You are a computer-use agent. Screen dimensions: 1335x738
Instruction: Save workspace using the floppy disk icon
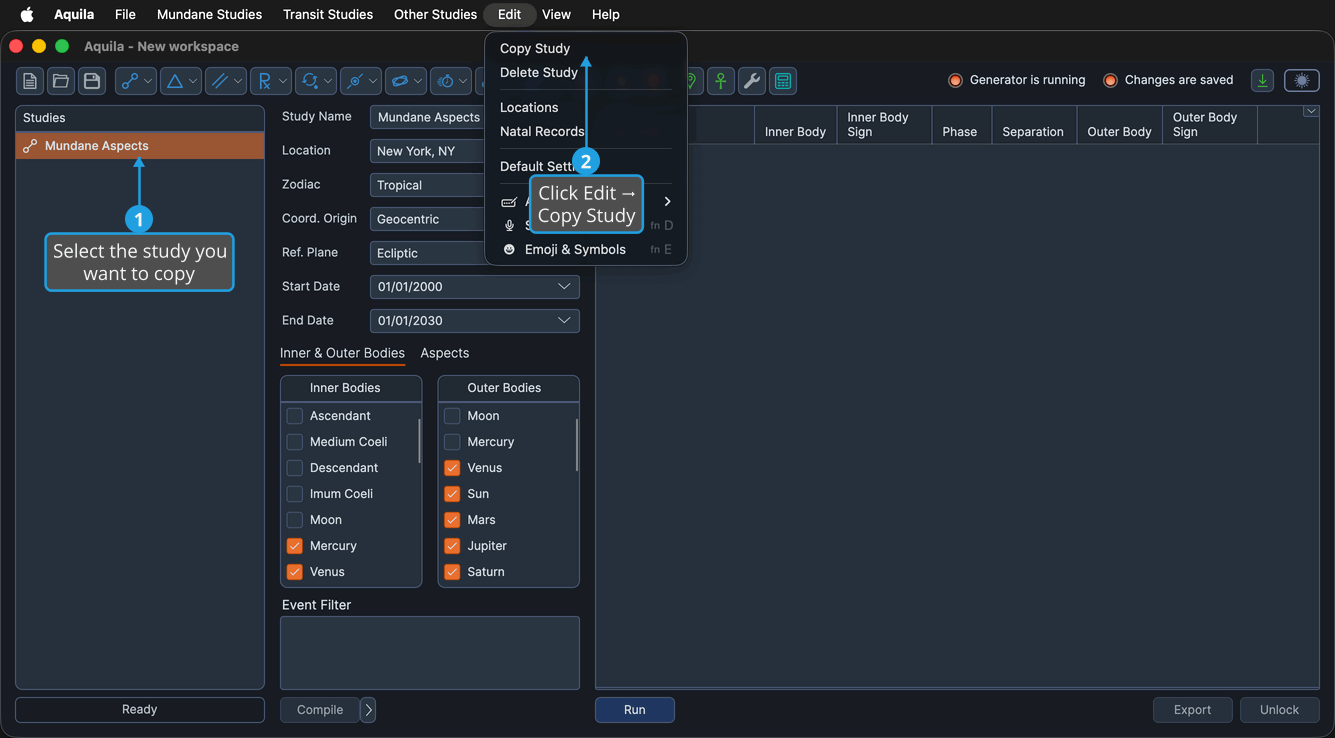pyautogui.click(x=92, y=81)
